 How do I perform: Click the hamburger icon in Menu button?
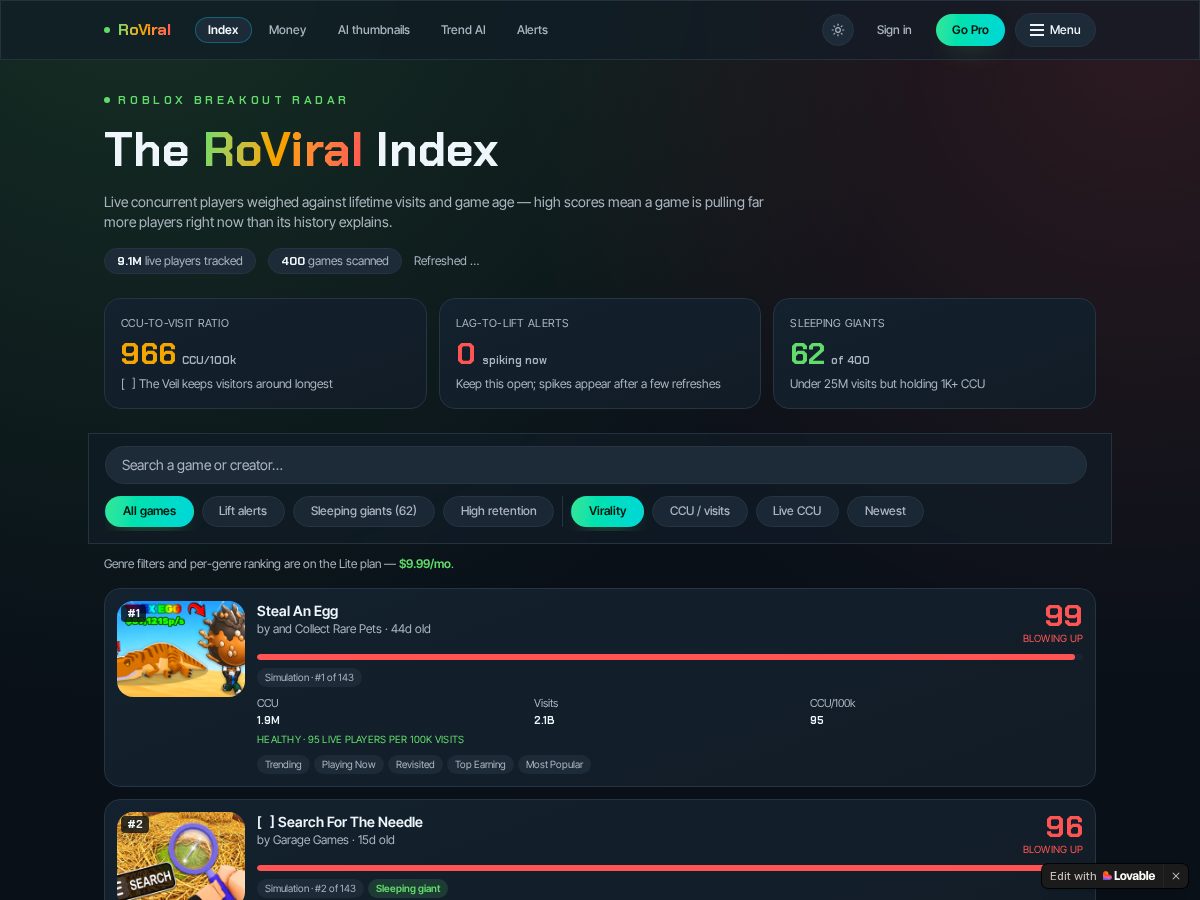pos(1037,30)
